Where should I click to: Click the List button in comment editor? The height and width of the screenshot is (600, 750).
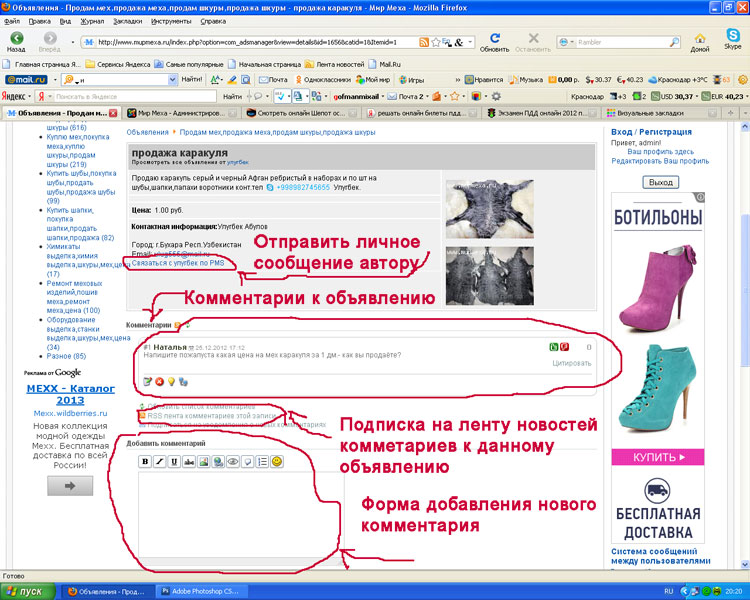(x=262, y=461)
